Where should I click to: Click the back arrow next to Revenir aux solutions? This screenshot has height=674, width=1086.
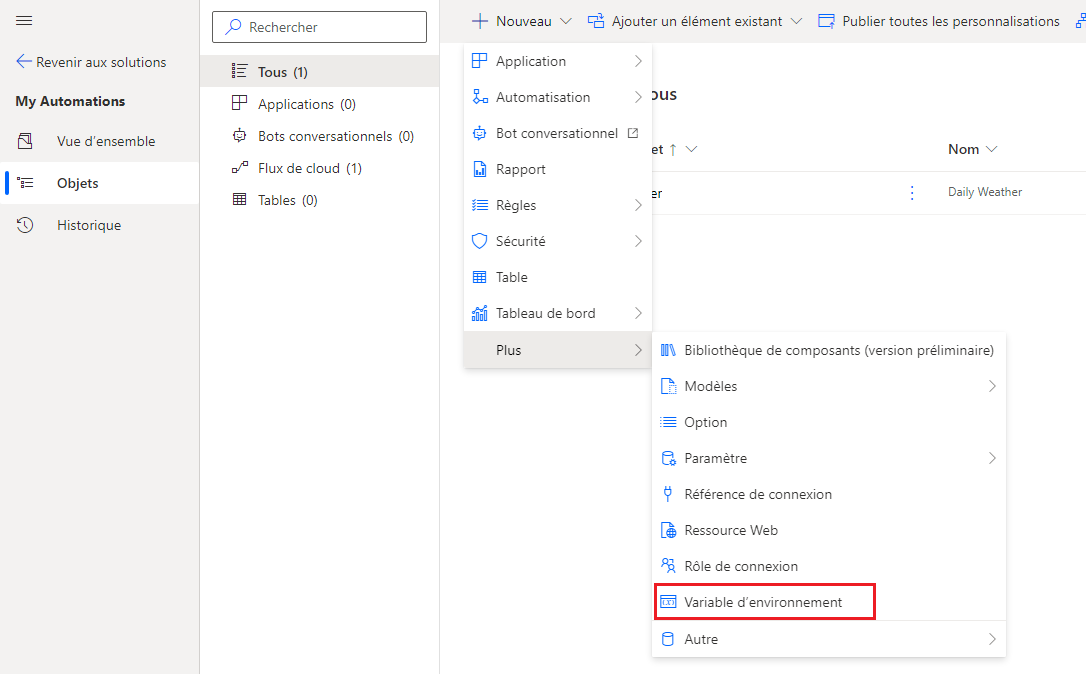[24, 62]
